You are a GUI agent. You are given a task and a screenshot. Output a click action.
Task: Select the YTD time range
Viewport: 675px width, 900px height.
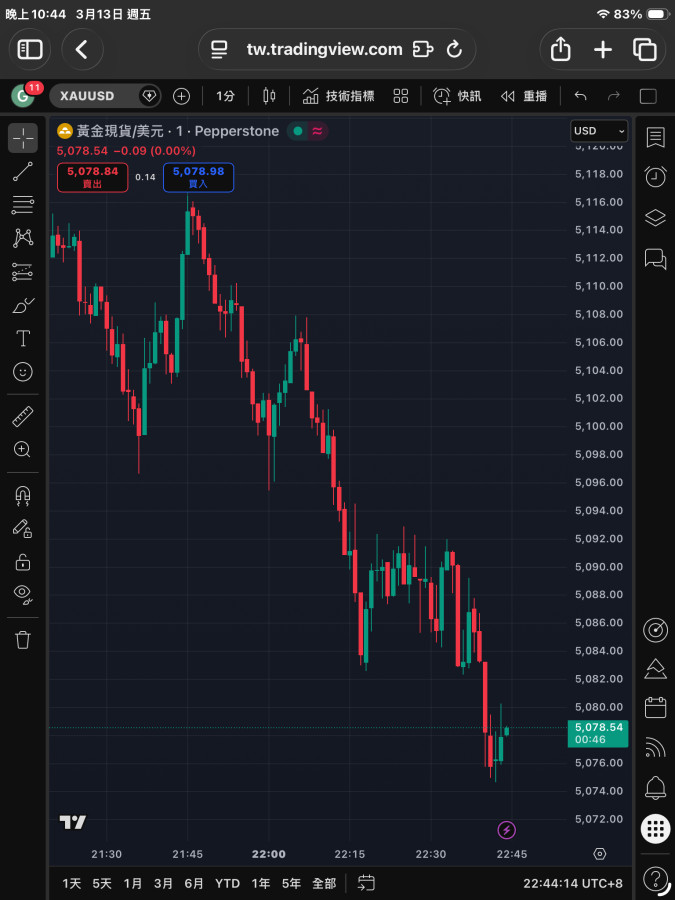[227, 883]
